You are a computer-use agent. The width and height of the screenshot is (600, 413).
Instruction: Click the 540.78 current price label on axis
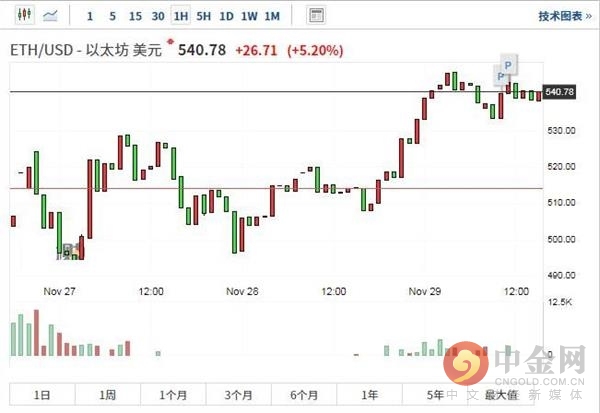(x=559, y=92)
